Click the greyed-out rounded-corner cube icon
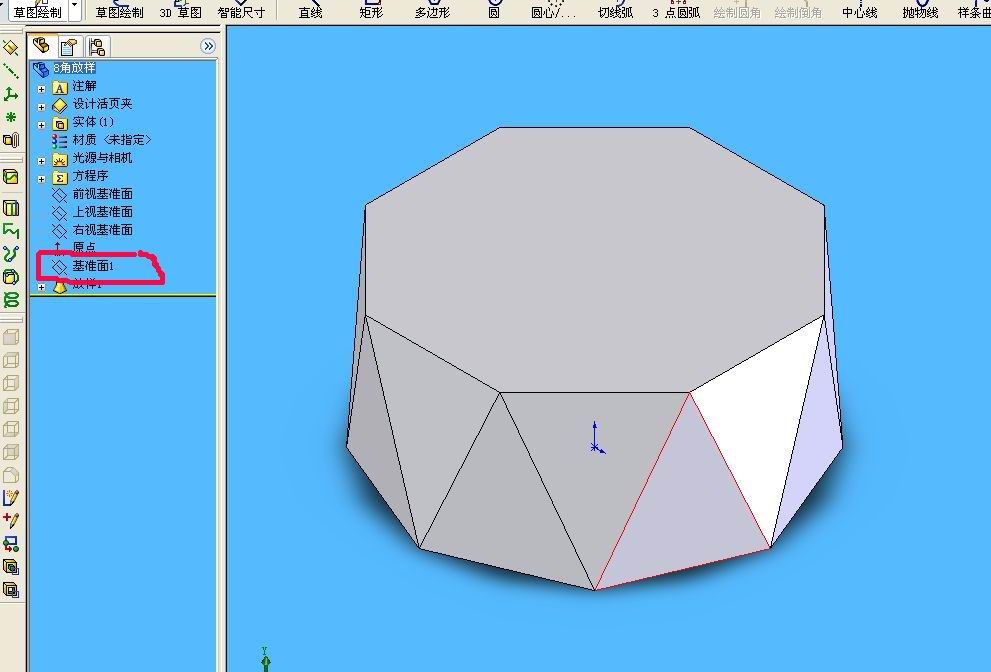The height and width of the screenshot is (672, 991). tap(11, 475)
